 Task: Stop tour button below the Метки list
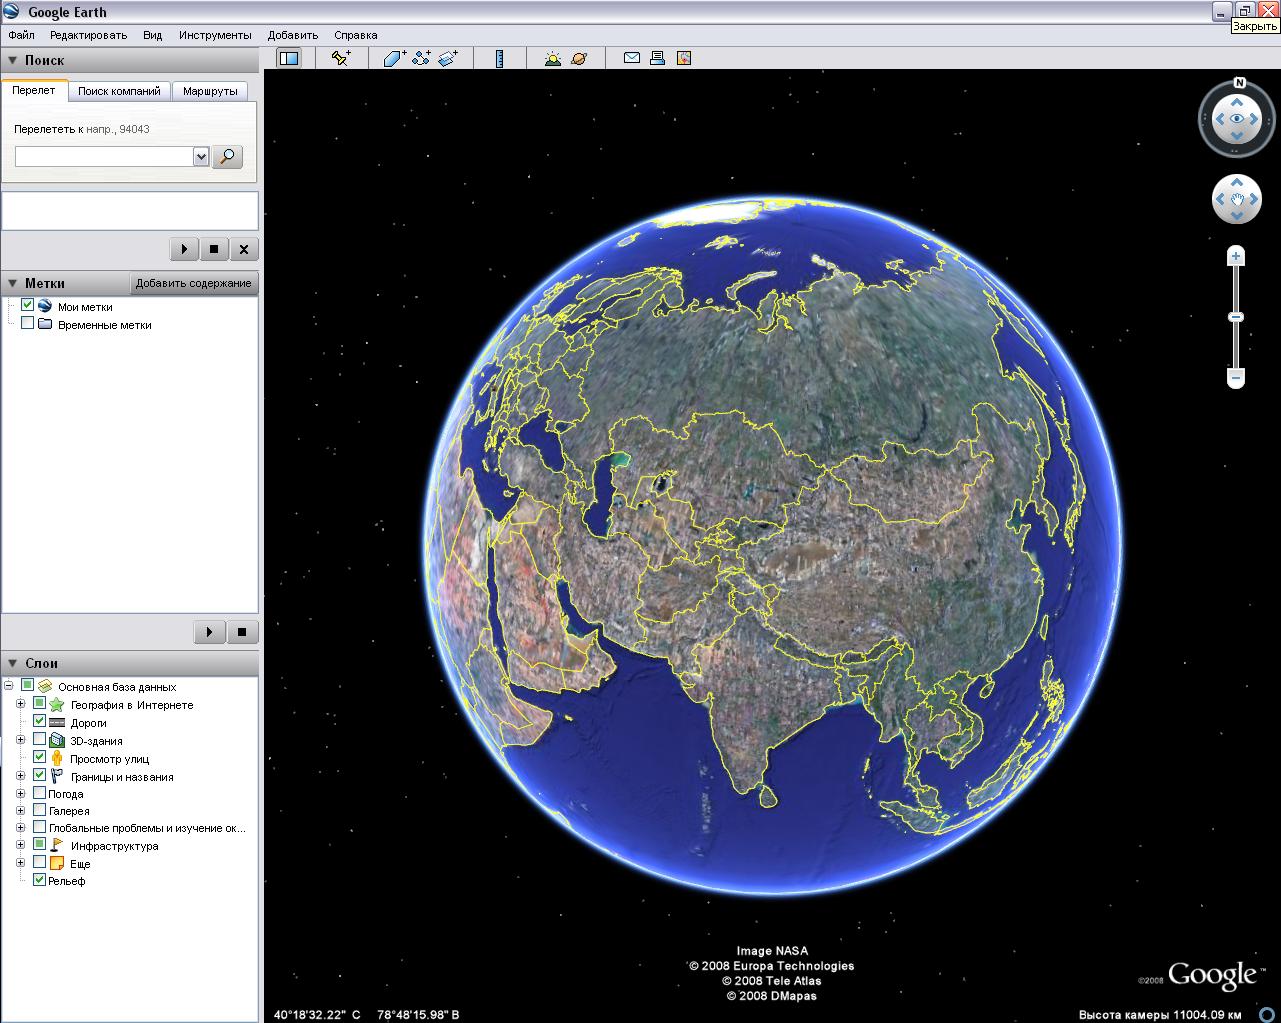coord(242,632)
